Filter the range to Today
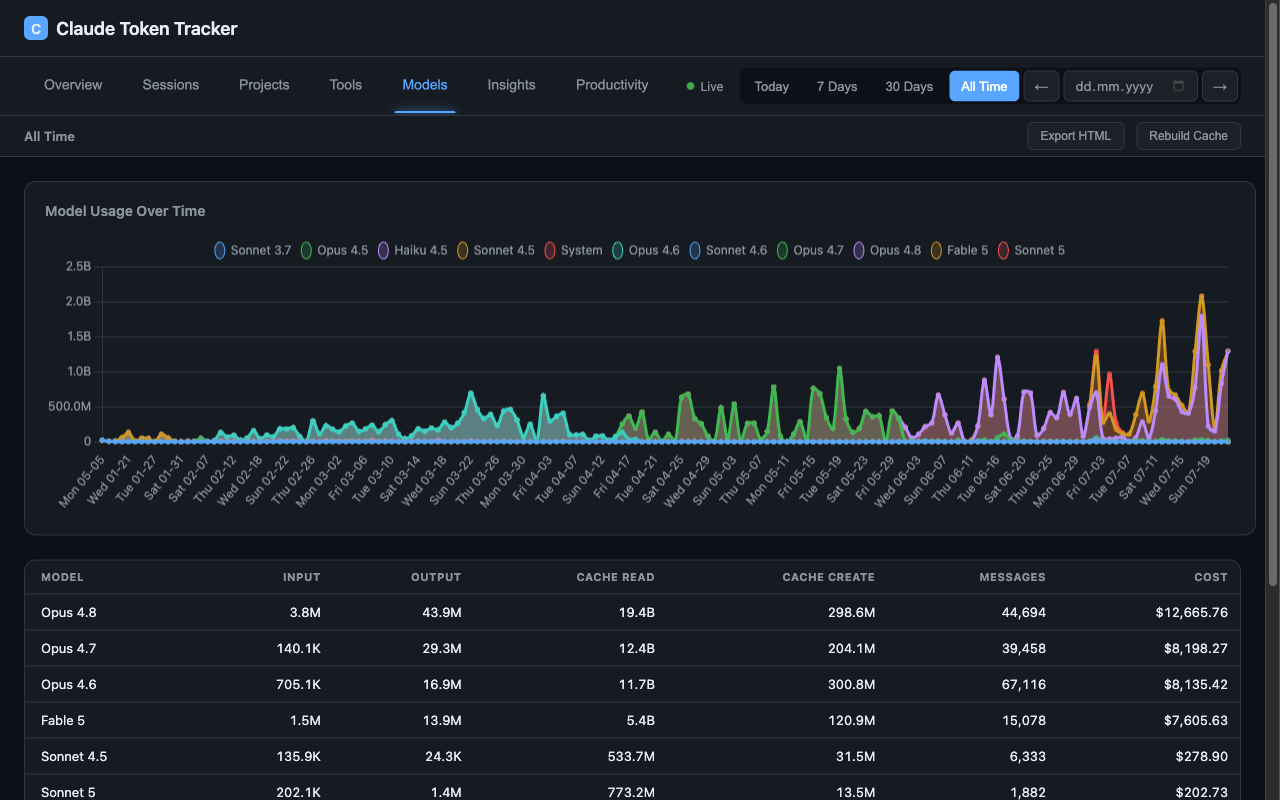Viewport: 1280px width, 800px height. tap(772, 86)
